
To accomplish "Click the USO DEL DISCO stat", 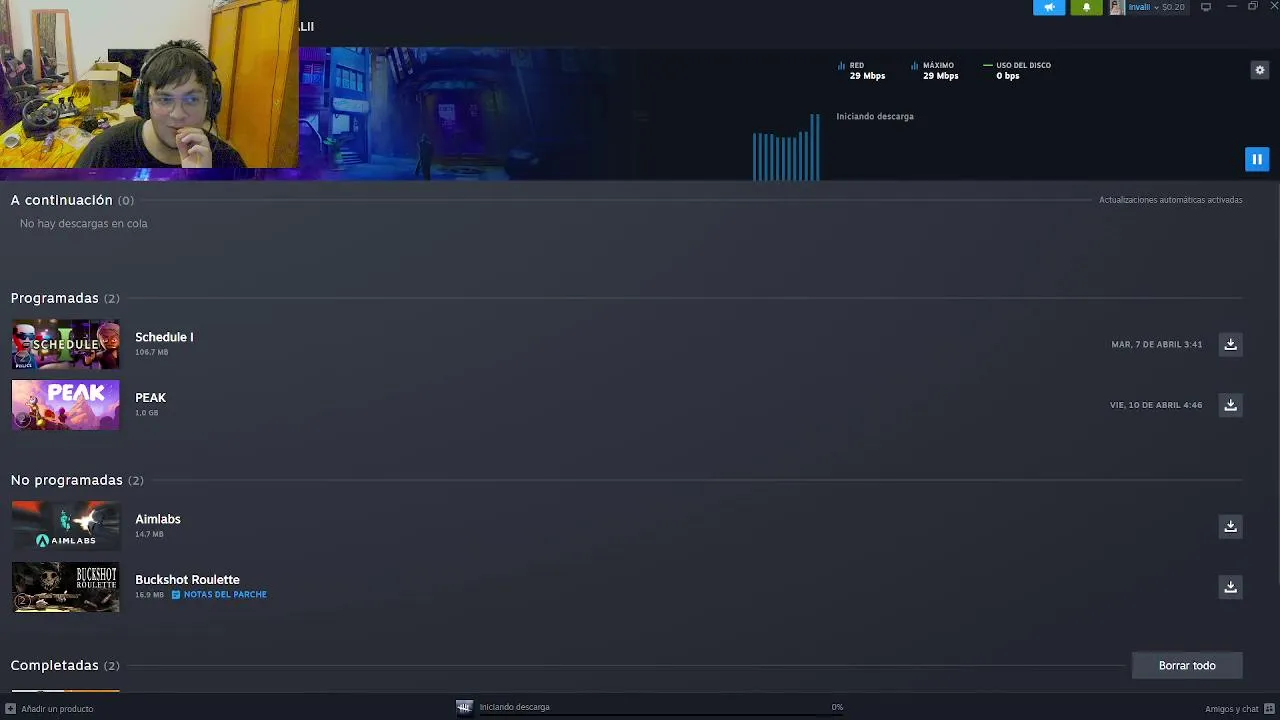I will tap(1017, 70).
